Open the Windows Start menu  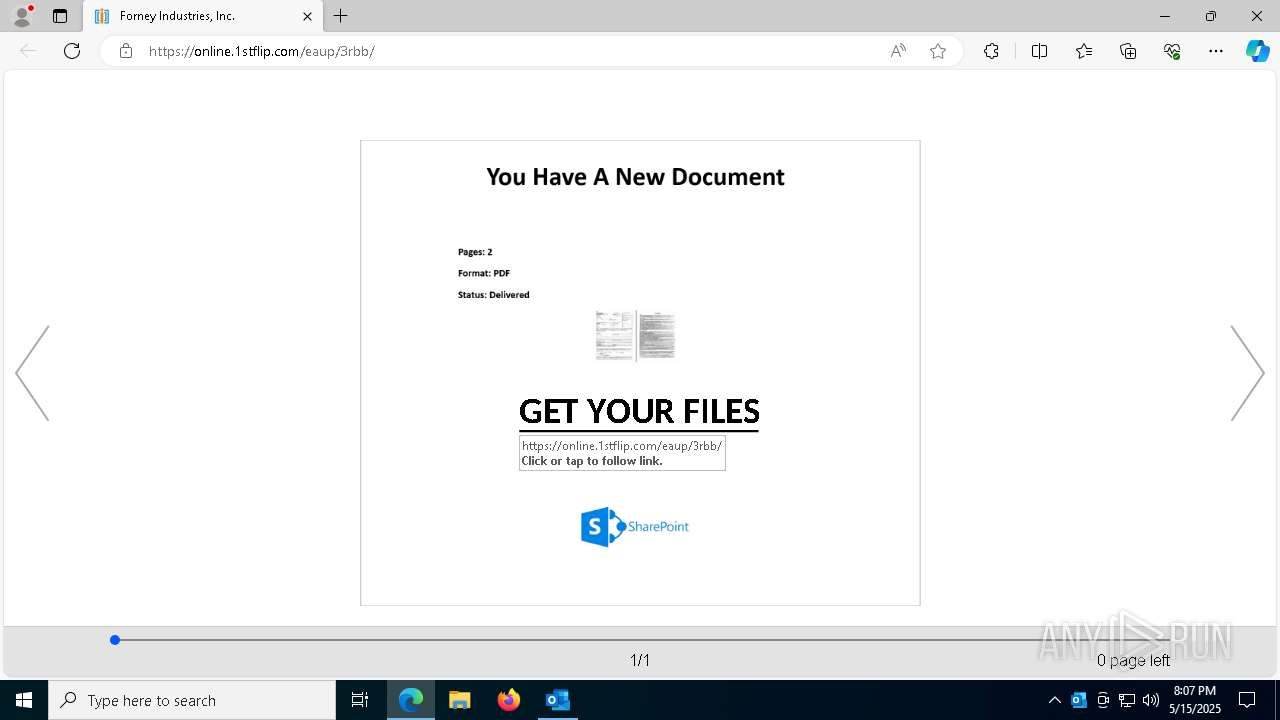tap(24, 700)
